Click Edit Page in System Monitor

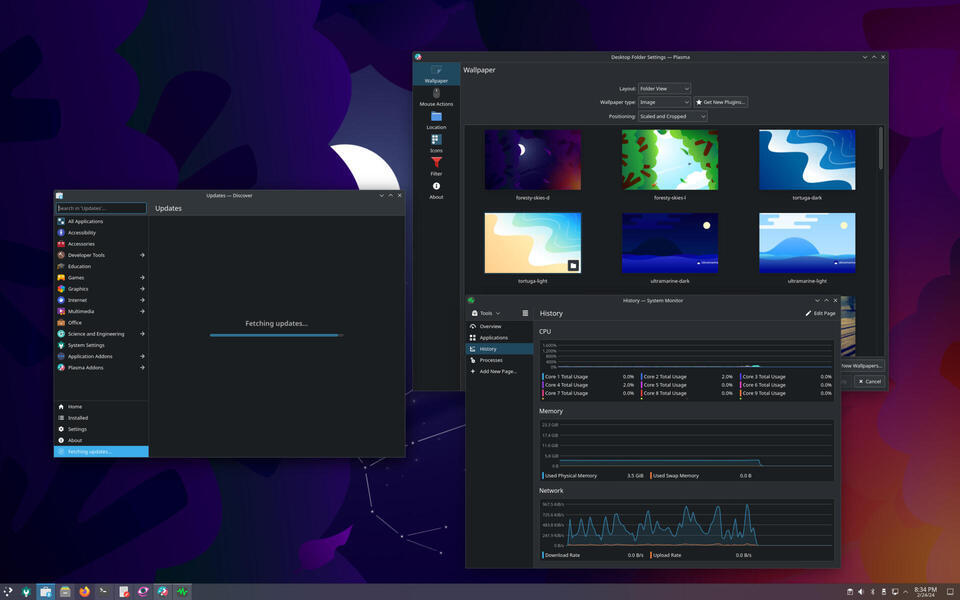tap(820, 313)
